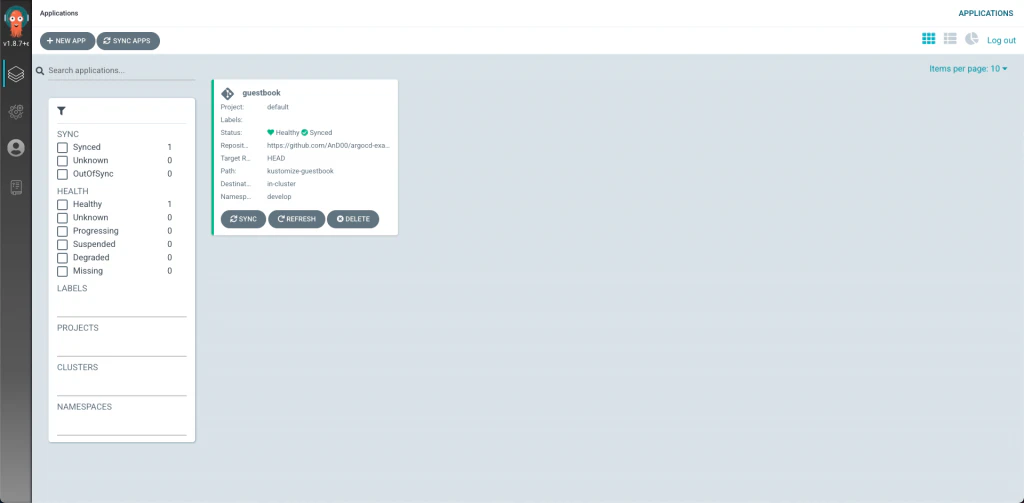Check the Unknown sync status filter
This screenshot has width=1024, height=503.
point(63,161)
